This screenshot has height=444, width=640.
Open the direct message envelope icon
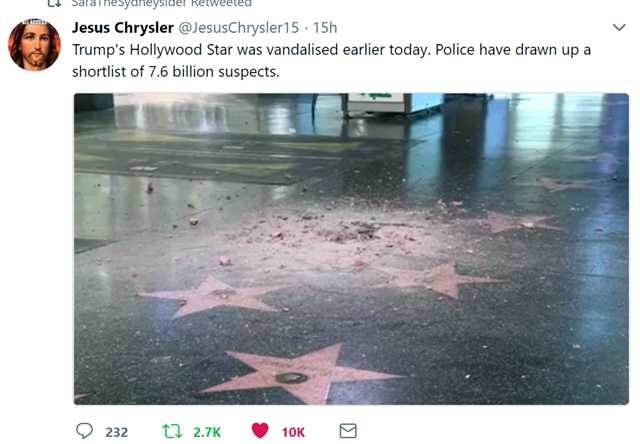[x=348, y=431]
